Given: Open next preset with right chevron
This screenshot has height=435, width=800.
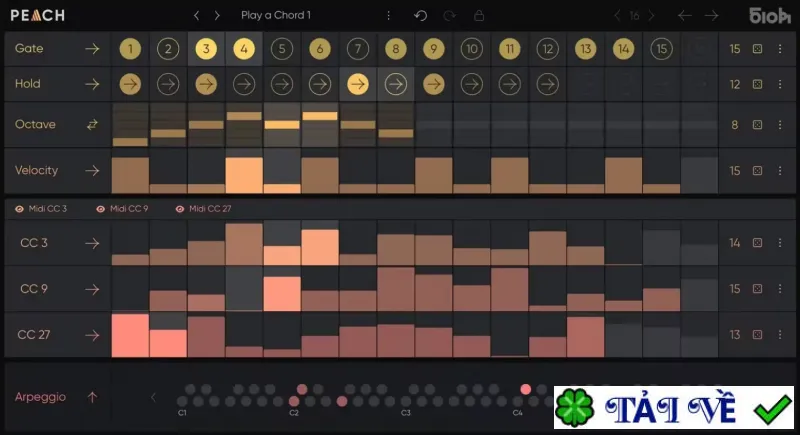Looking at the screenshot, I should pyautogui.click(x=217, y=15).
